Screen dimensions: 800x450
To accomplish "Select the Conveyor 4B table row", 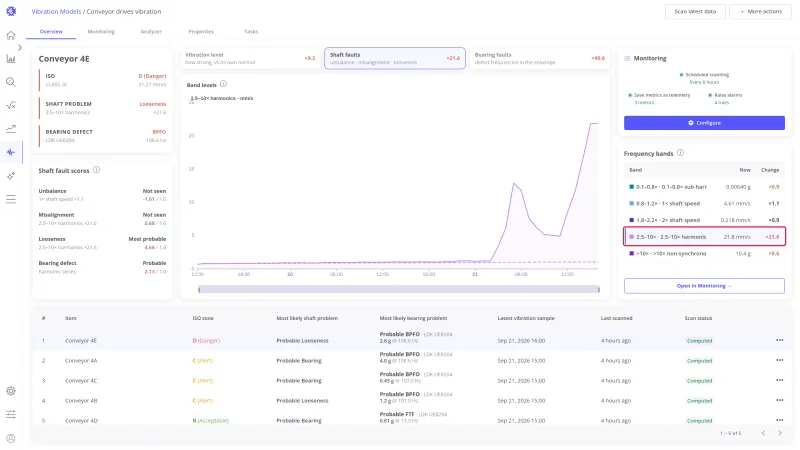I will [x=412, y=401].
